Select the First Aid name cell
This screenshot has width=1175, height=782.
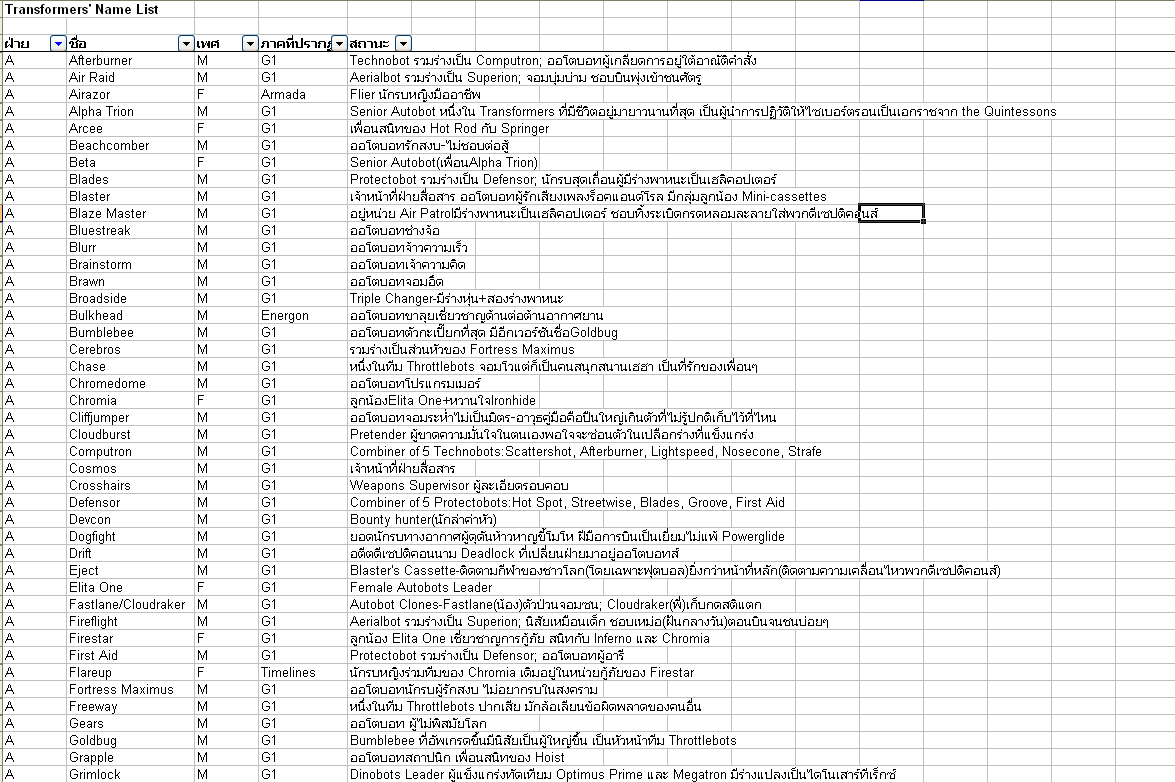130,655
